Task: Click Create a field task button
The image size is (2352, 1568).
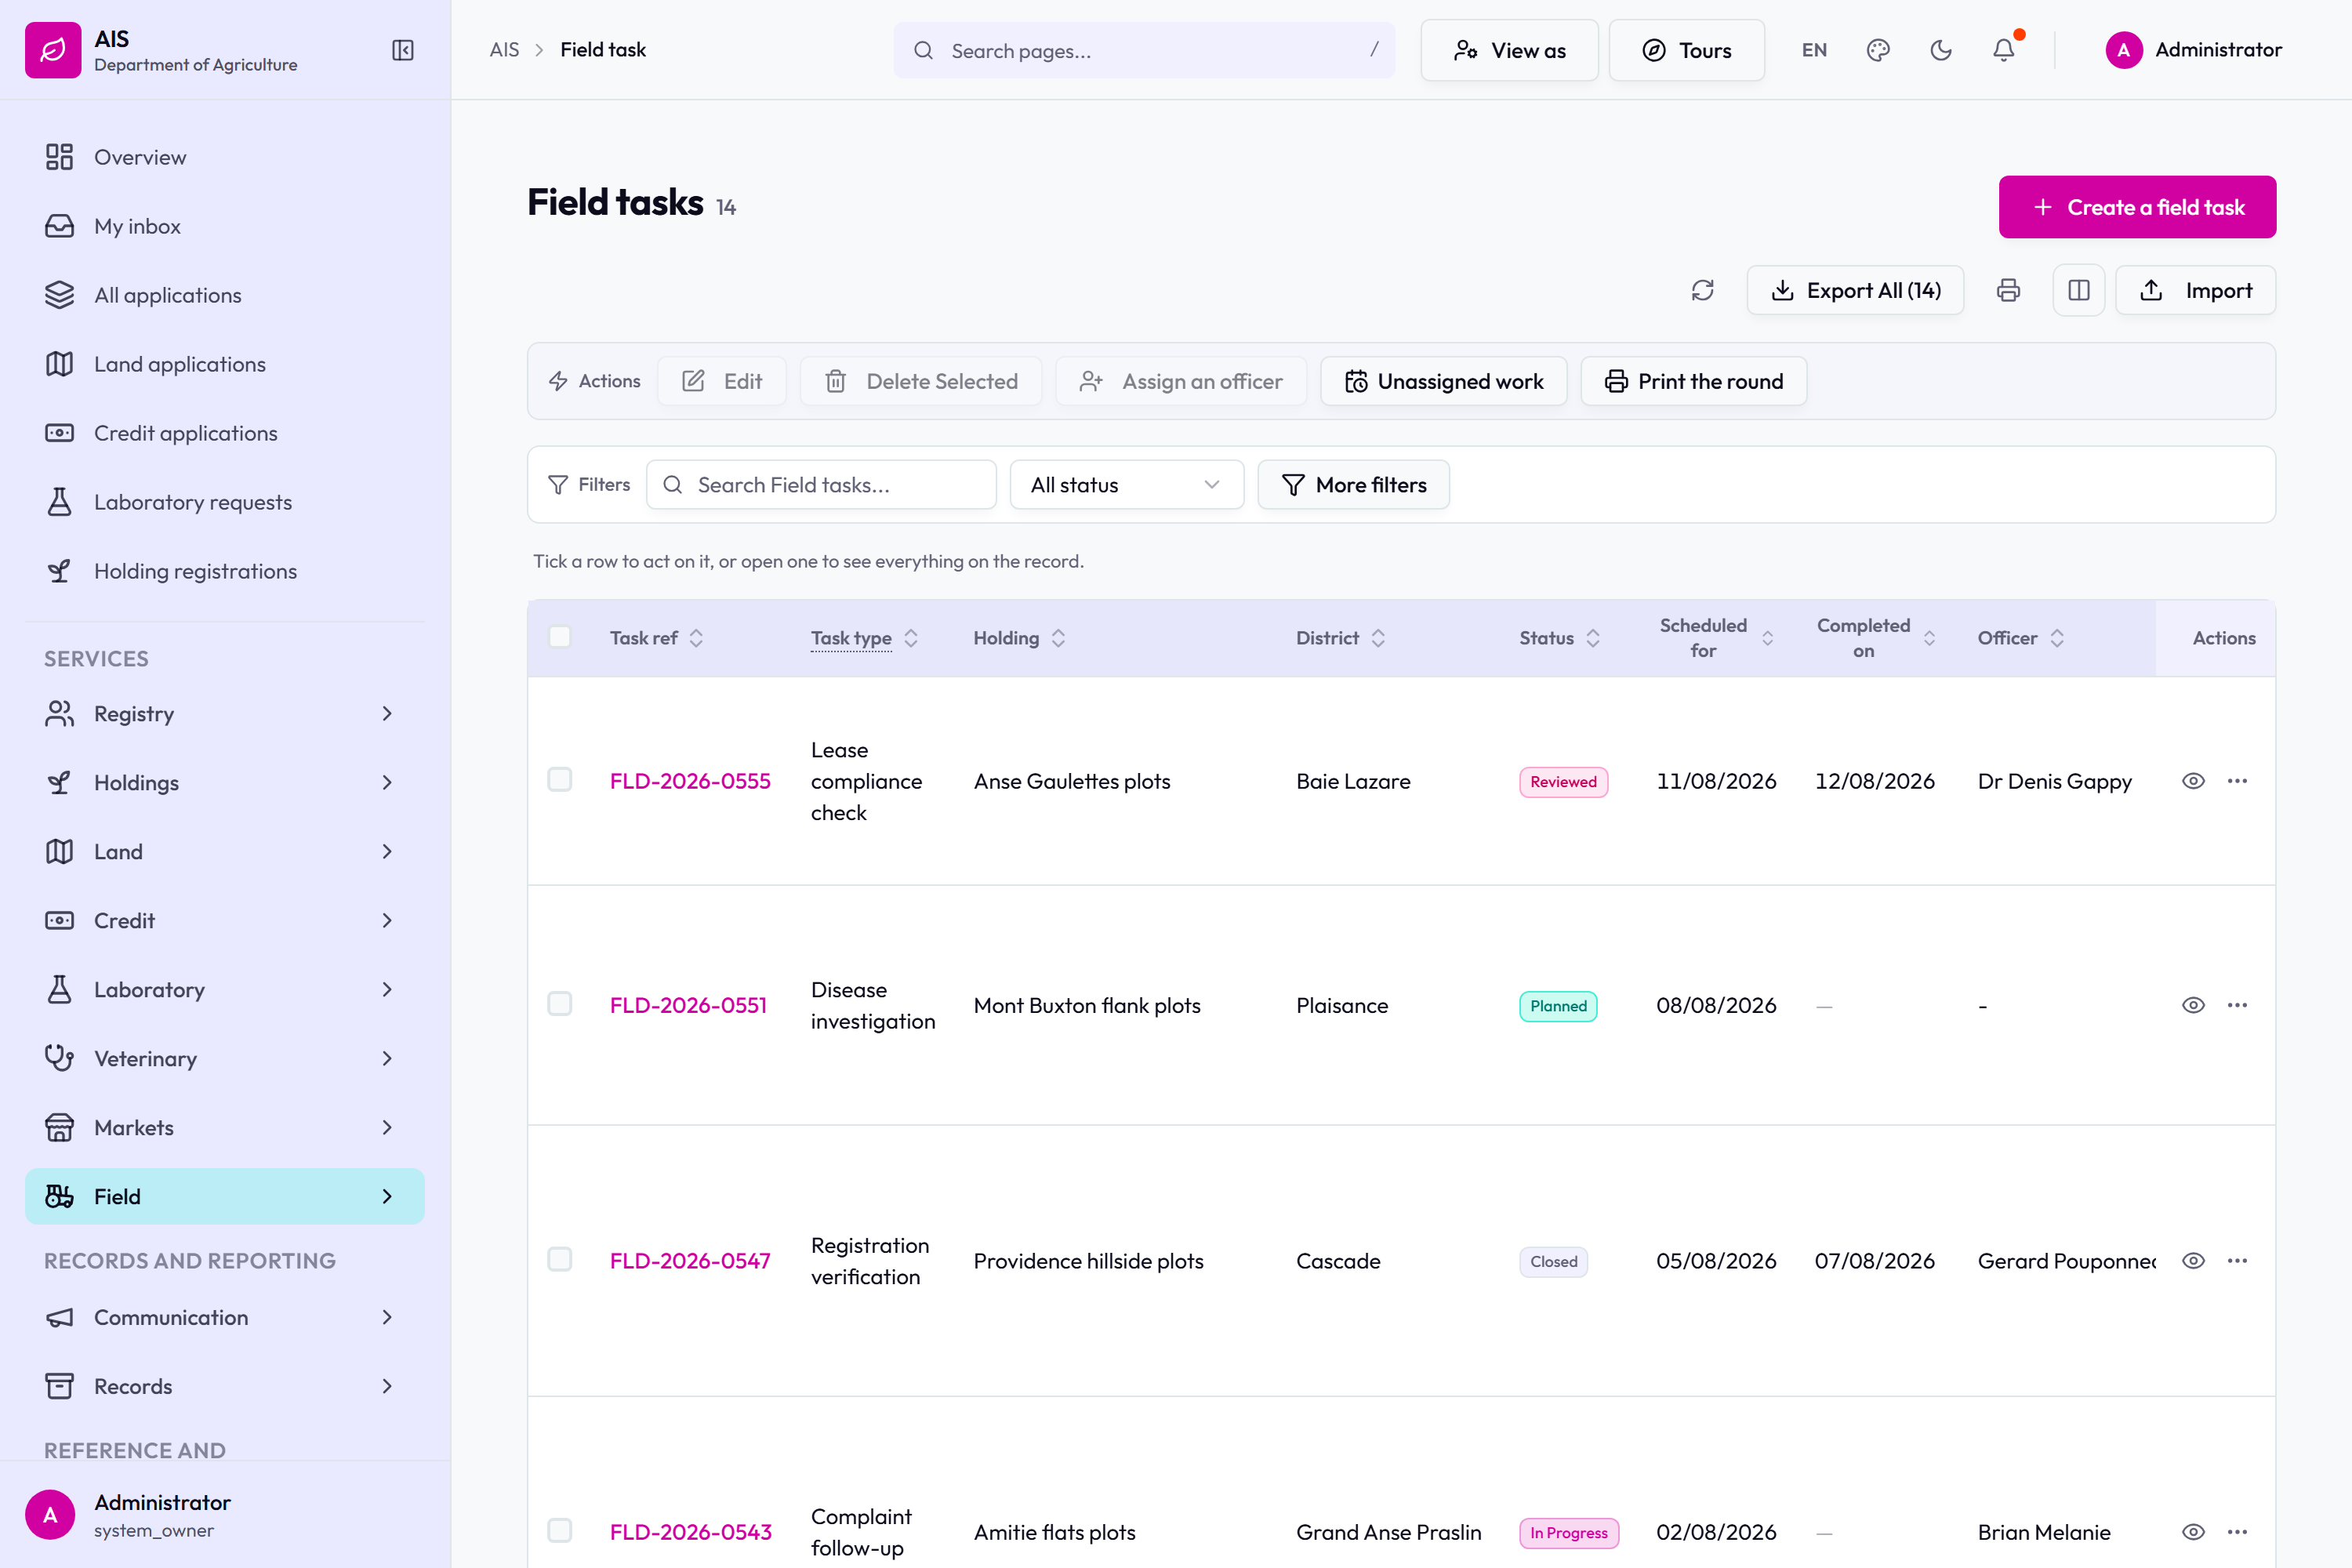Action: click(2137, 207)
